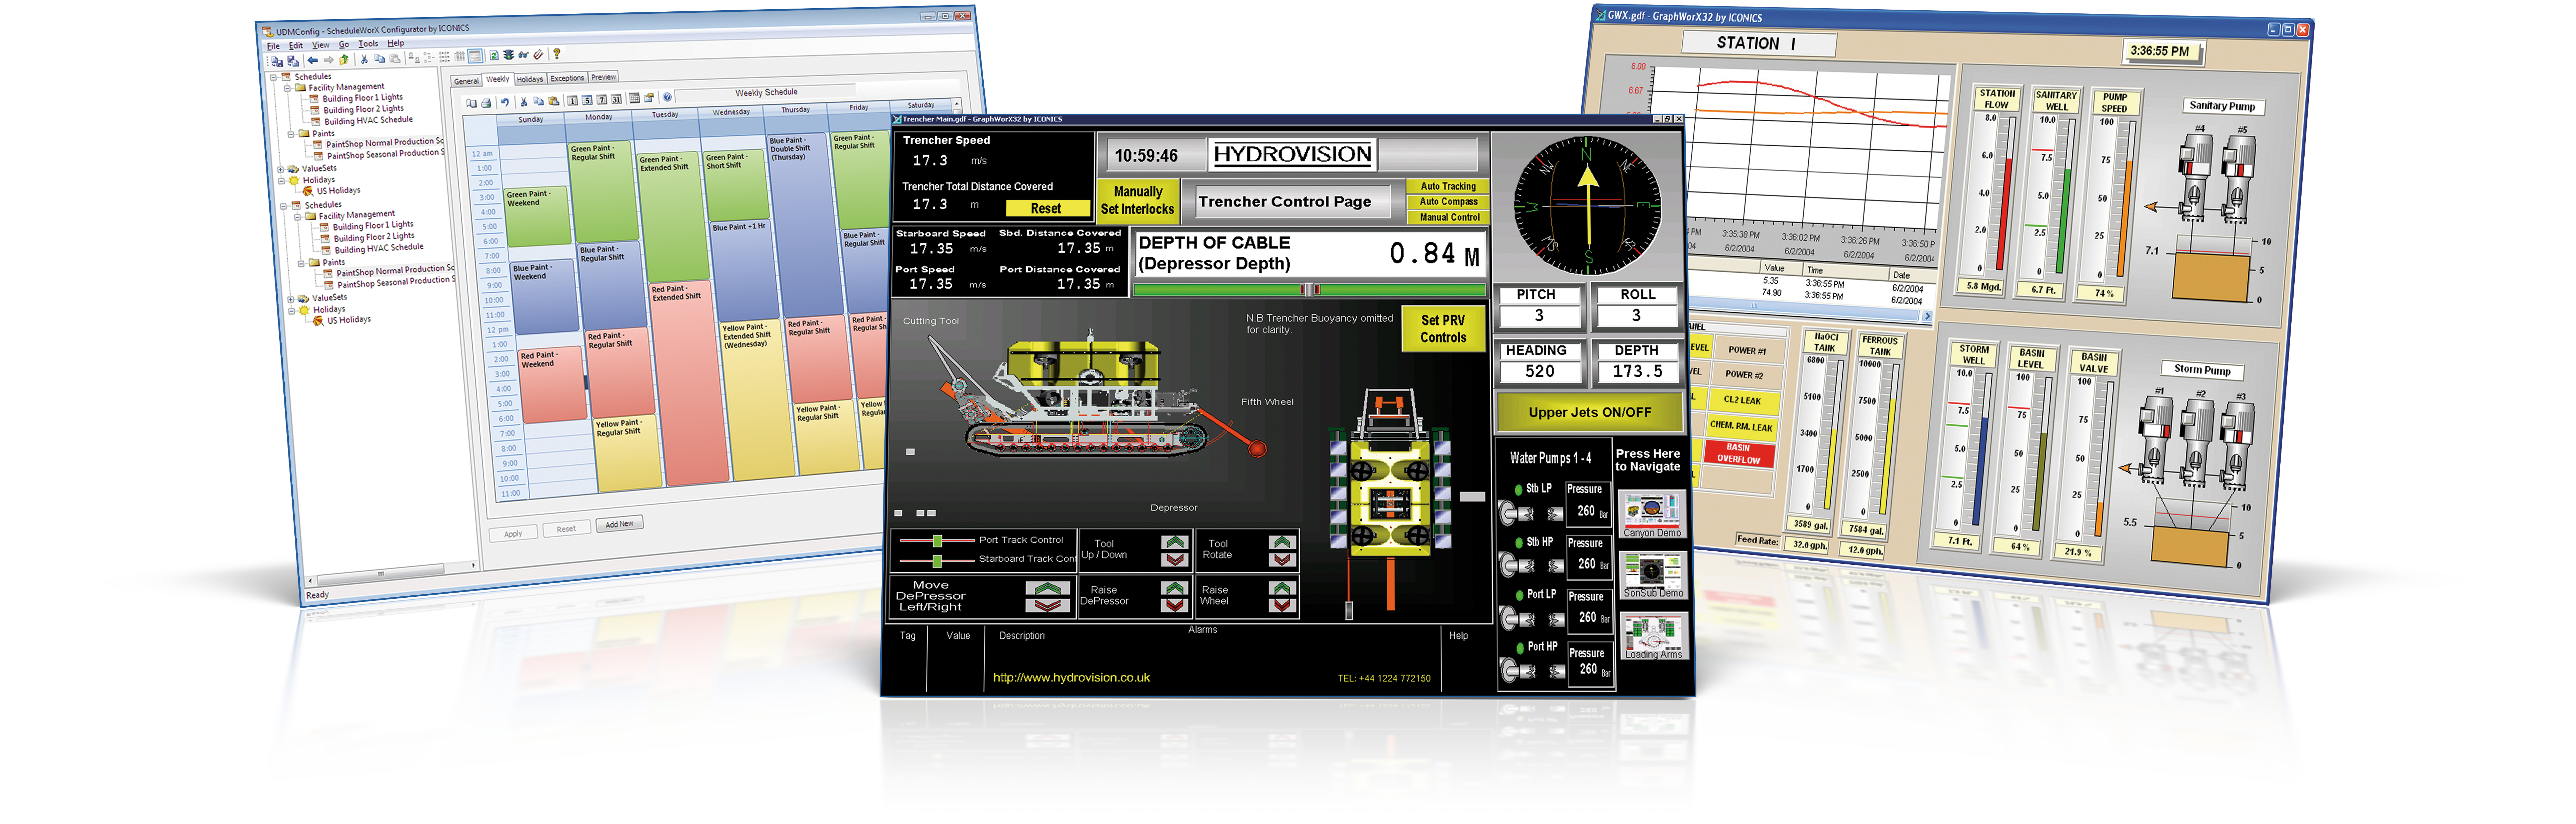The width and height of the screenshot is (2576, 824).
Task: Click the blue help icon in the Weekly Schedule toolbar
Action: click(667, 97)
